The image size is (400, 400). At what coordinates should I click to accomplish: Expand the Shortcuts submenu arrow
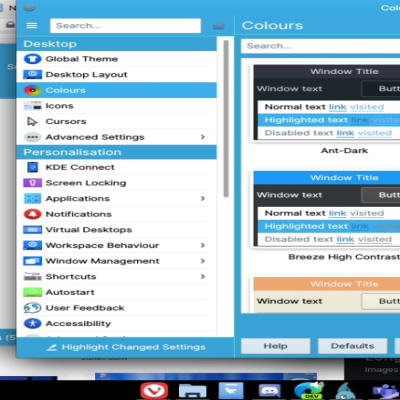click(203, 277)
